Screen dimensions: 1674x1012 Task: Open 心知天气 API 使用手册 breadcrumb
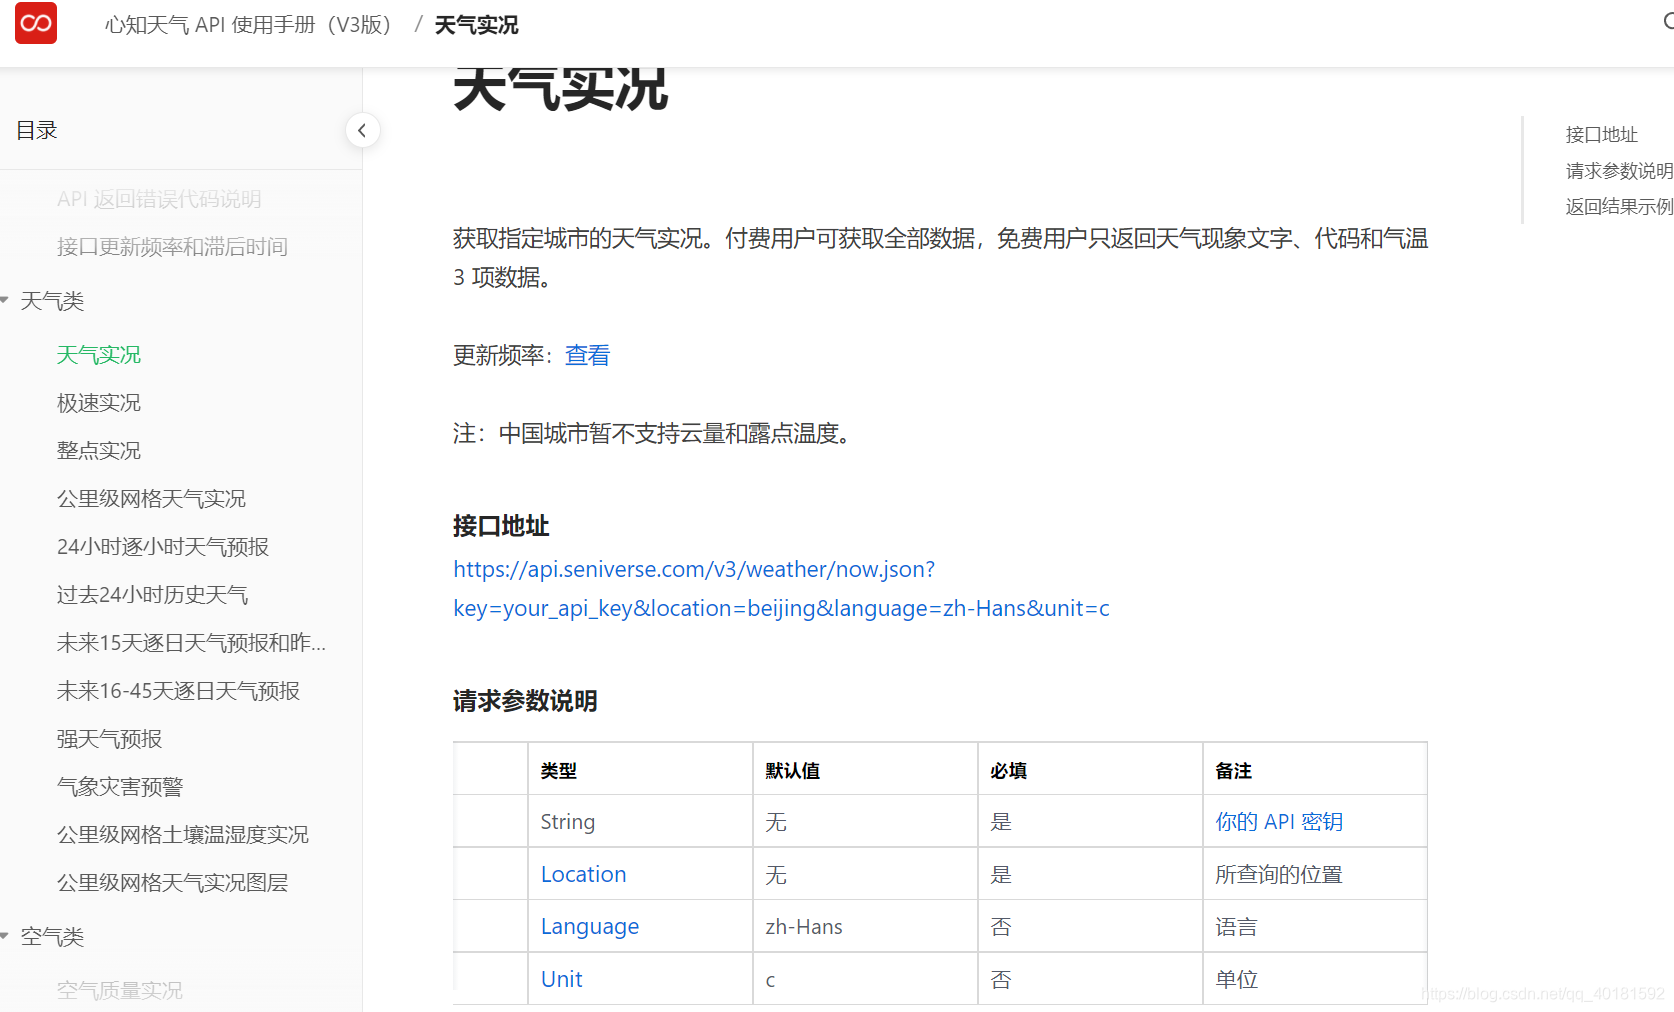(248, 25)
